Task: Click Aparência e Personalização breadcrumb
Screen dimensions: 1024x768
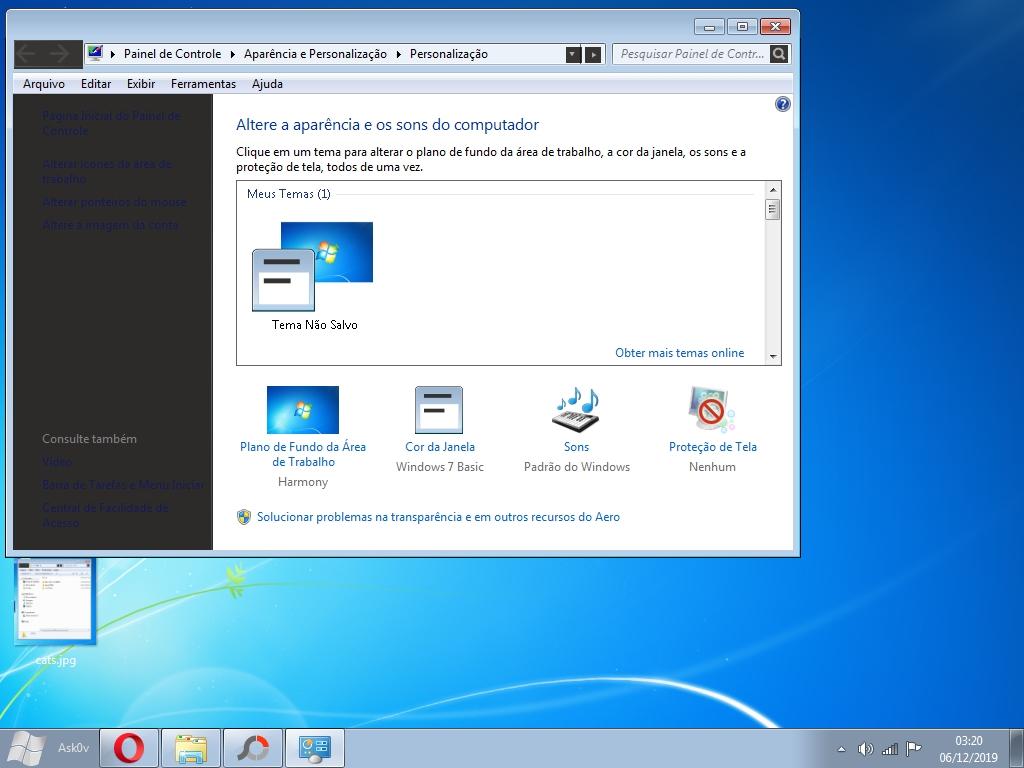Action: [x=315, y=54]
